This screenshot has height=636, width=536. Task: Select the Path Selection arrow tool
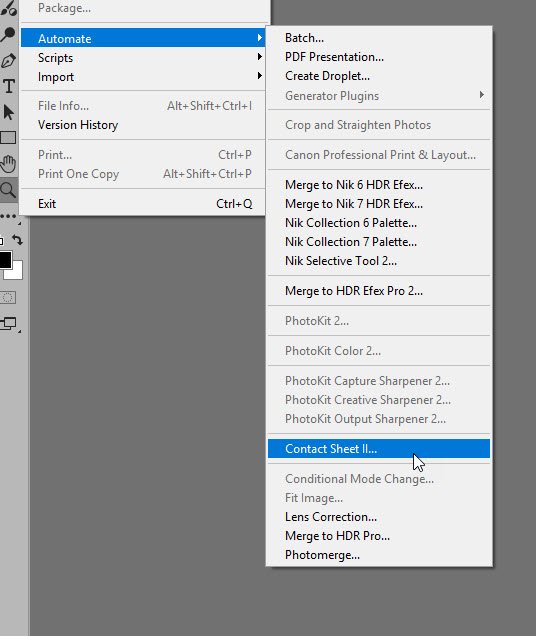tap(8, 112)
